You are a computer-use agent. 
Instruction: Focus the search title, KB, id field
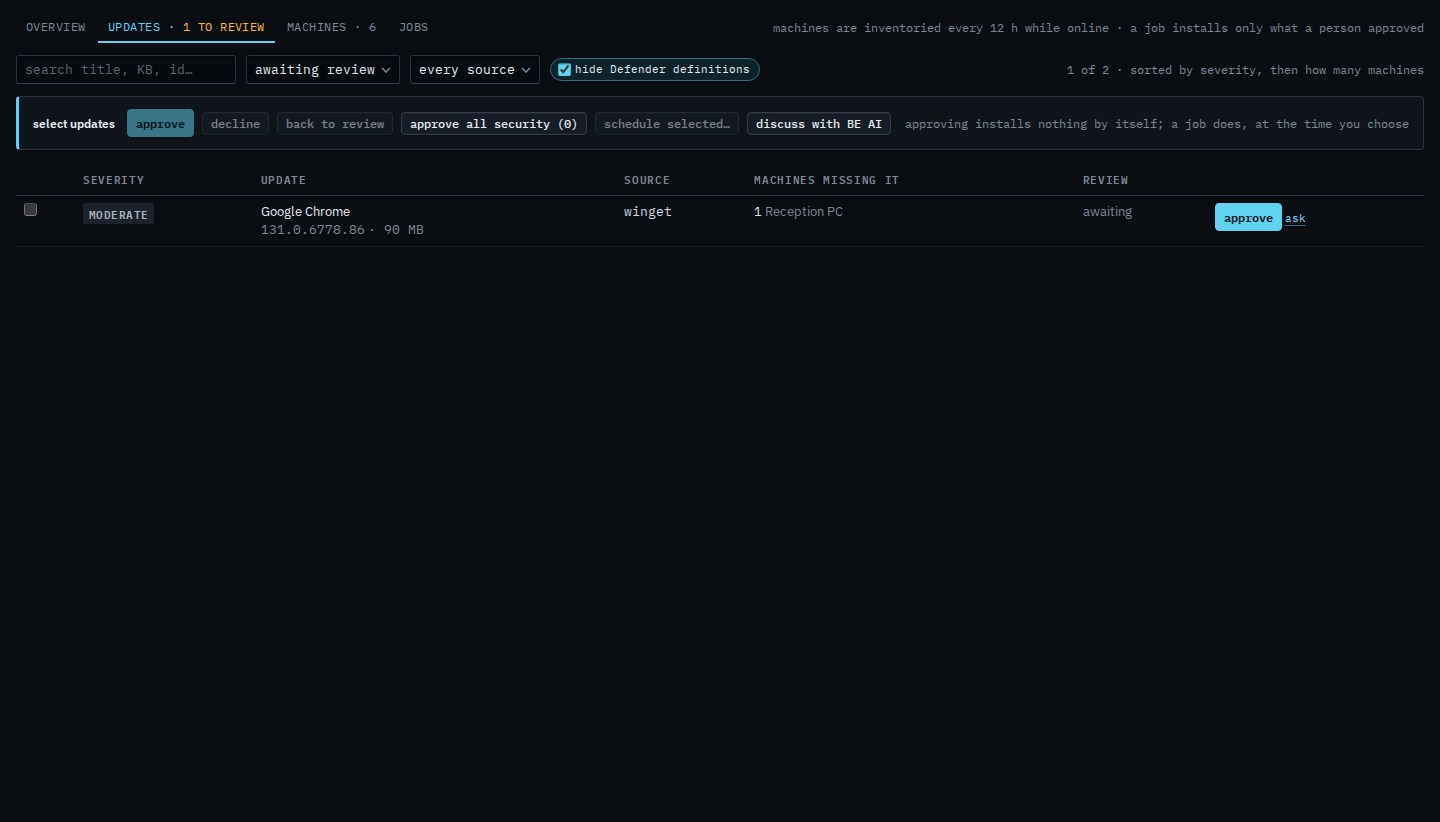click(126, 69)
